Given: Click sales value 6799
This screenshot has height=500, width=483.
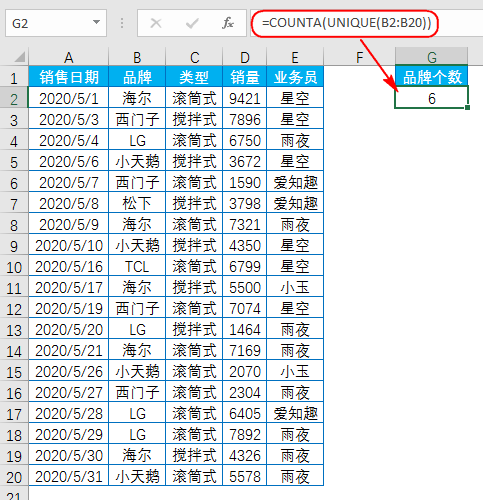Looking at the screenshot, I should point(245,265).
